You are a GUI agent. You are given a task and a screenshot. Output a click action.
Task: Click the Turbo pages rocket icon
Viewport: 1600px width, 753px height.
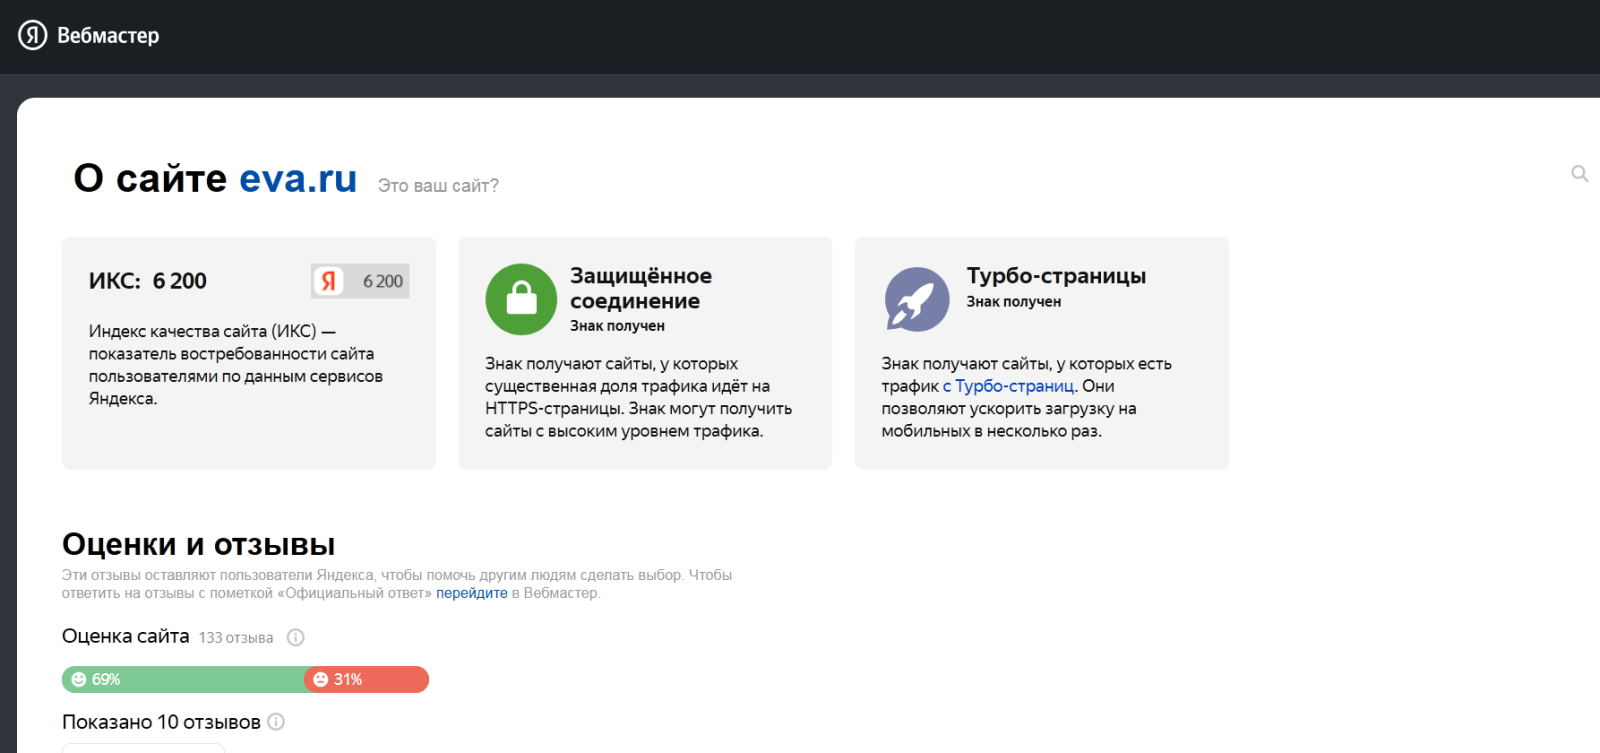point(917,299)
